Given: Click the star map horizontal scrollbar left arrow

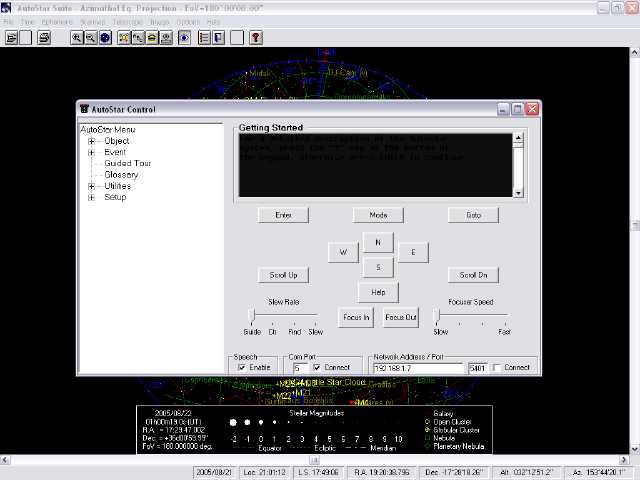Looking at the screenshot, I should [5, 460].
